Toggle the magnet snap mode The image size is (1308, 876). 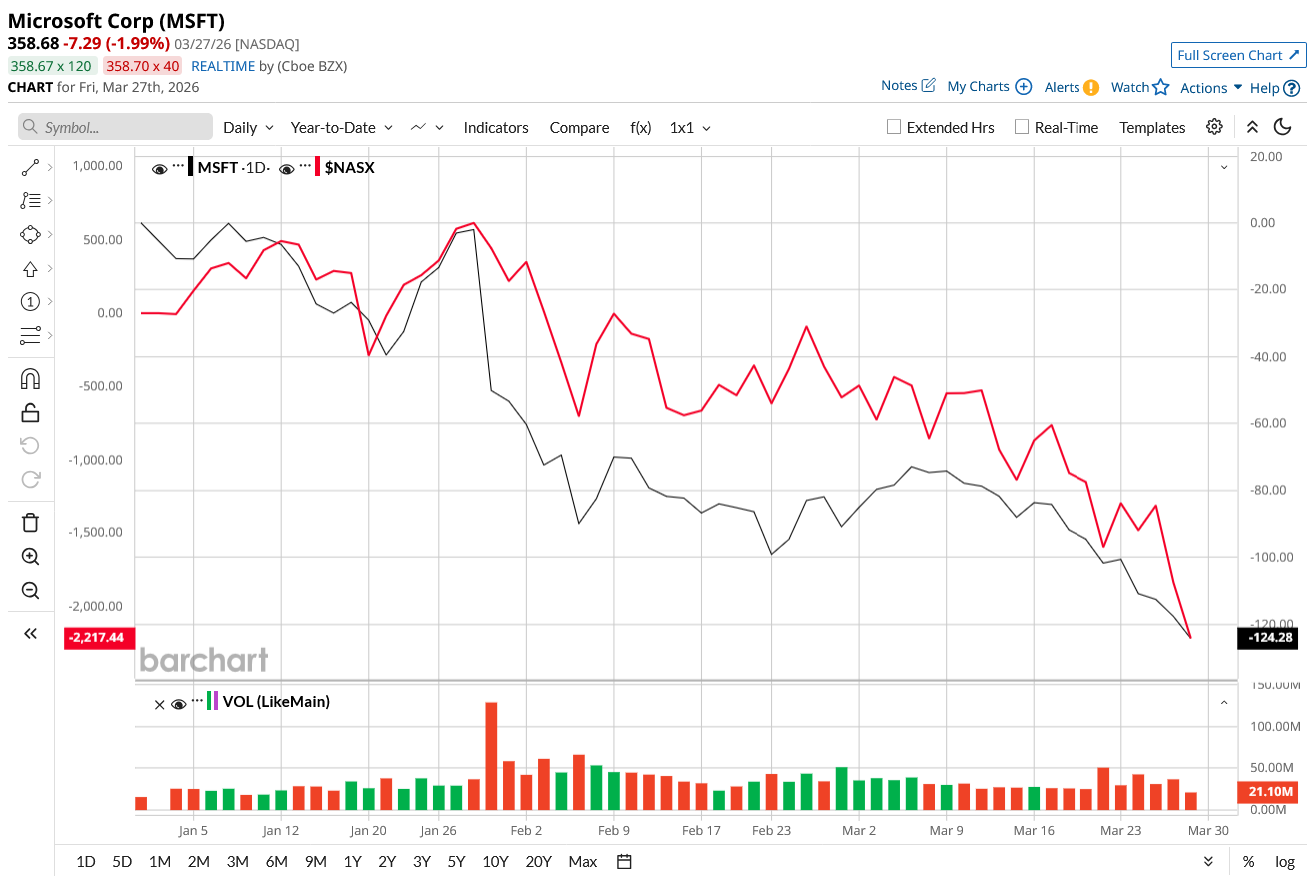(30, 379)
